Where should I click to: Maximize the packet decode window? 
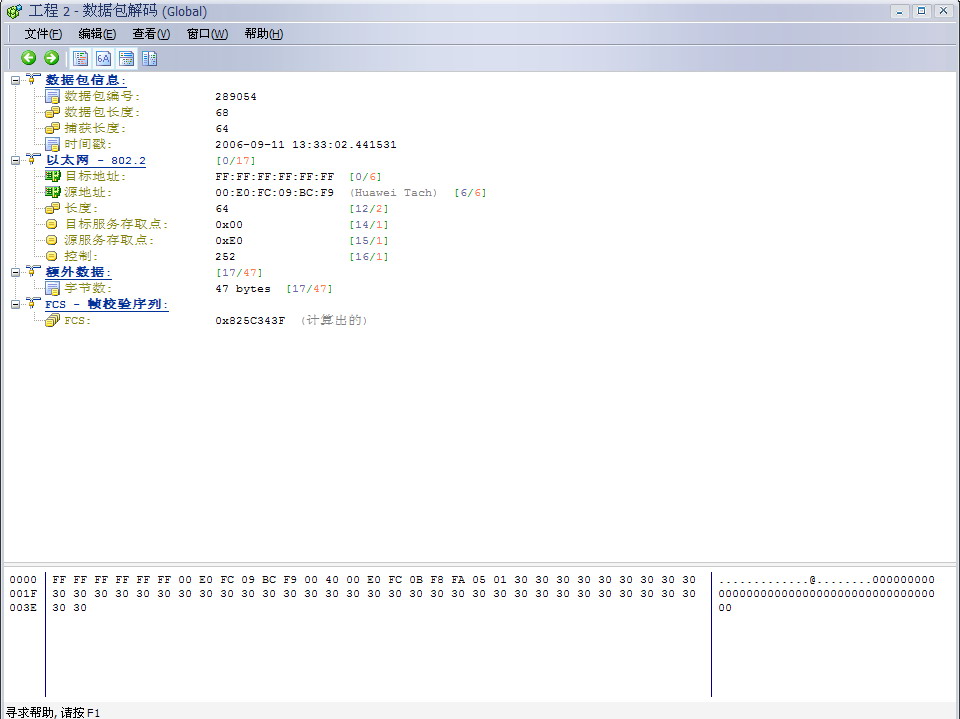click(921, 11)
